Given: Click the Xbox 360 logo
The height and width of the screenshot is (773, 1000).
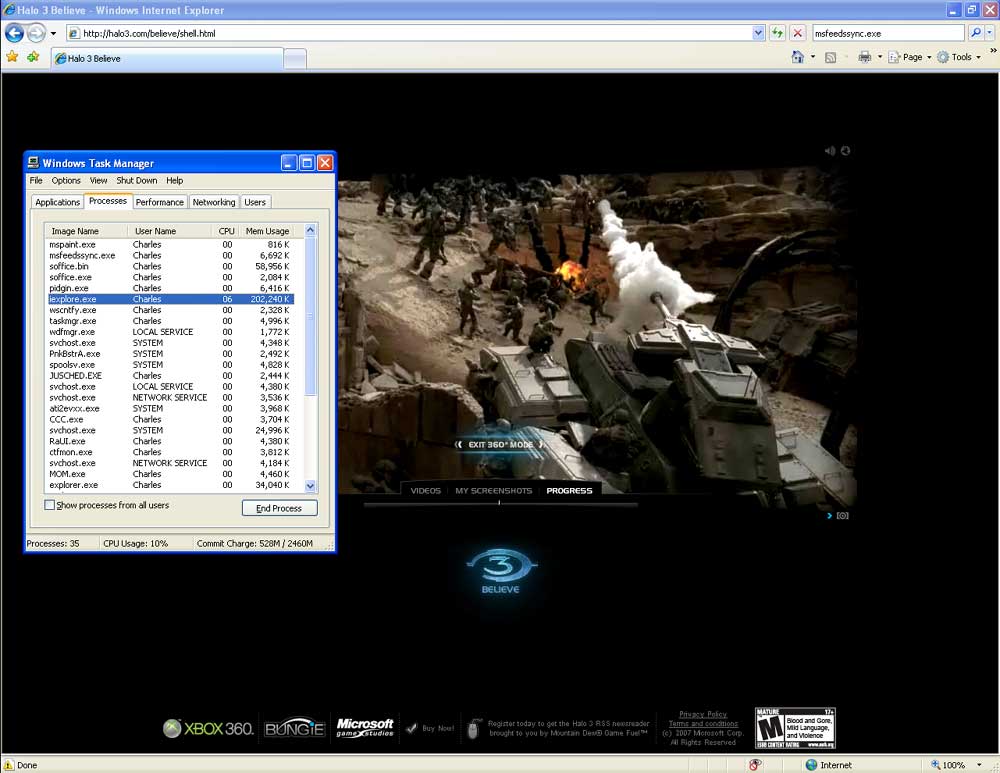Looking at the screenshot, I should (x=208, y=728).
